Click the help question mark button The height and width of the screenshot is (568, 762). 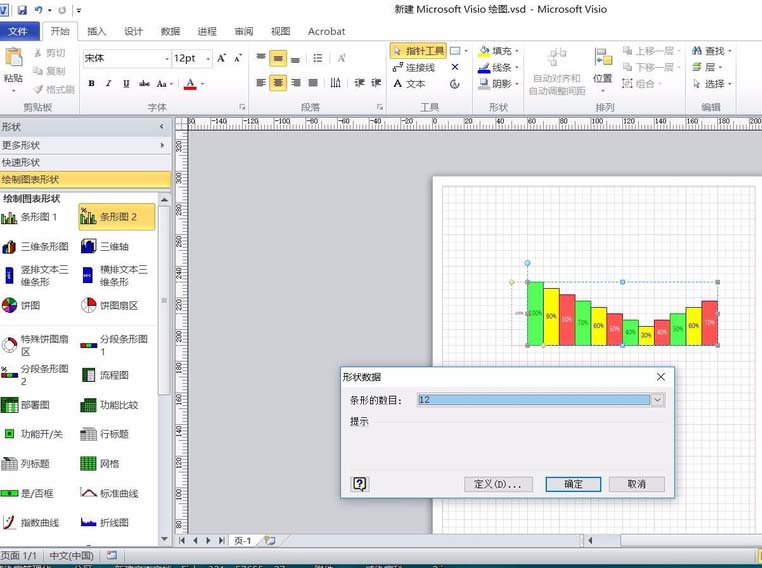[x=360, y=483]
